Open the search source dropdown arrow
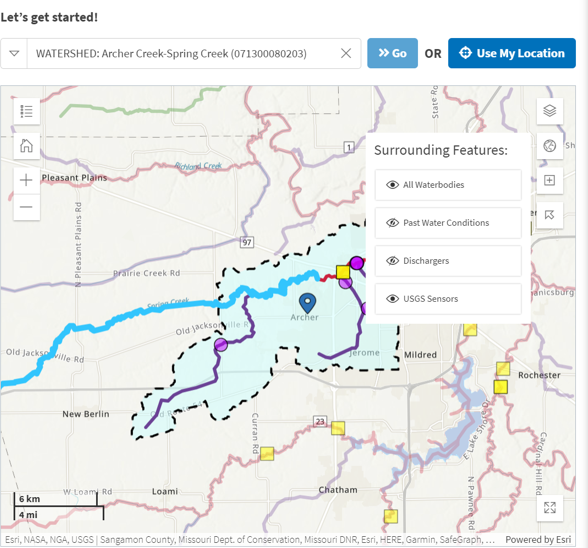Image resolution: width=588 pixels, height=548 pixels. [x=14, y=53]
